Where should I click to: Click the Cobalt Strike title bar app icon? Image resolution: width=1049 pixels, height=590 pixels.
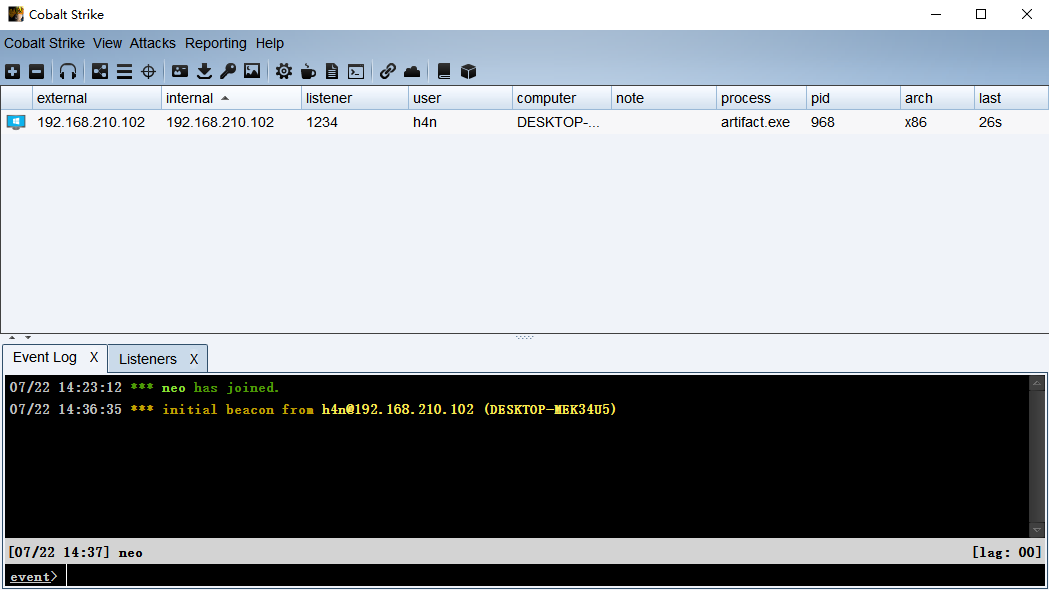(x=15, y=14)
